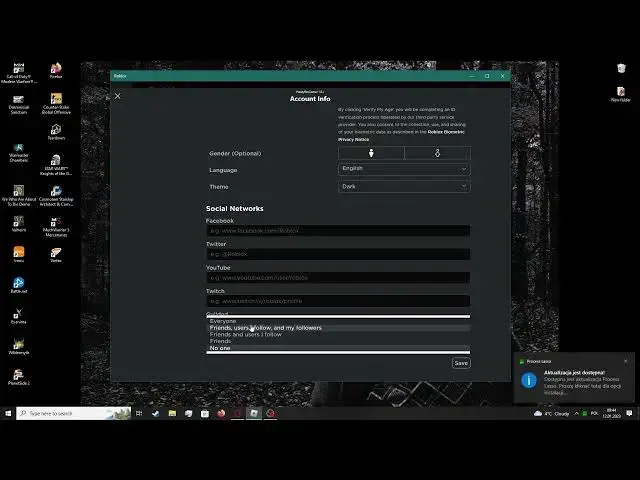Open File Explorer from the taskbar

click(172, 413)
